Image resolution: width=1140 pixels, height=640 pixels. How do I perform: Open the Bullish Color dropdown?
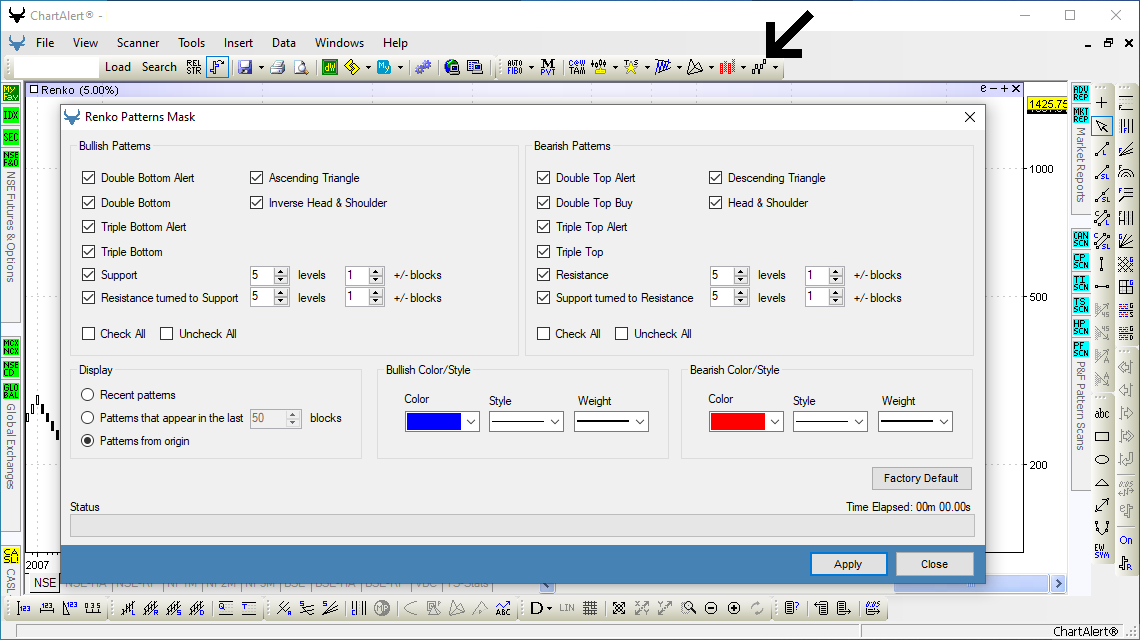(471, 422)
